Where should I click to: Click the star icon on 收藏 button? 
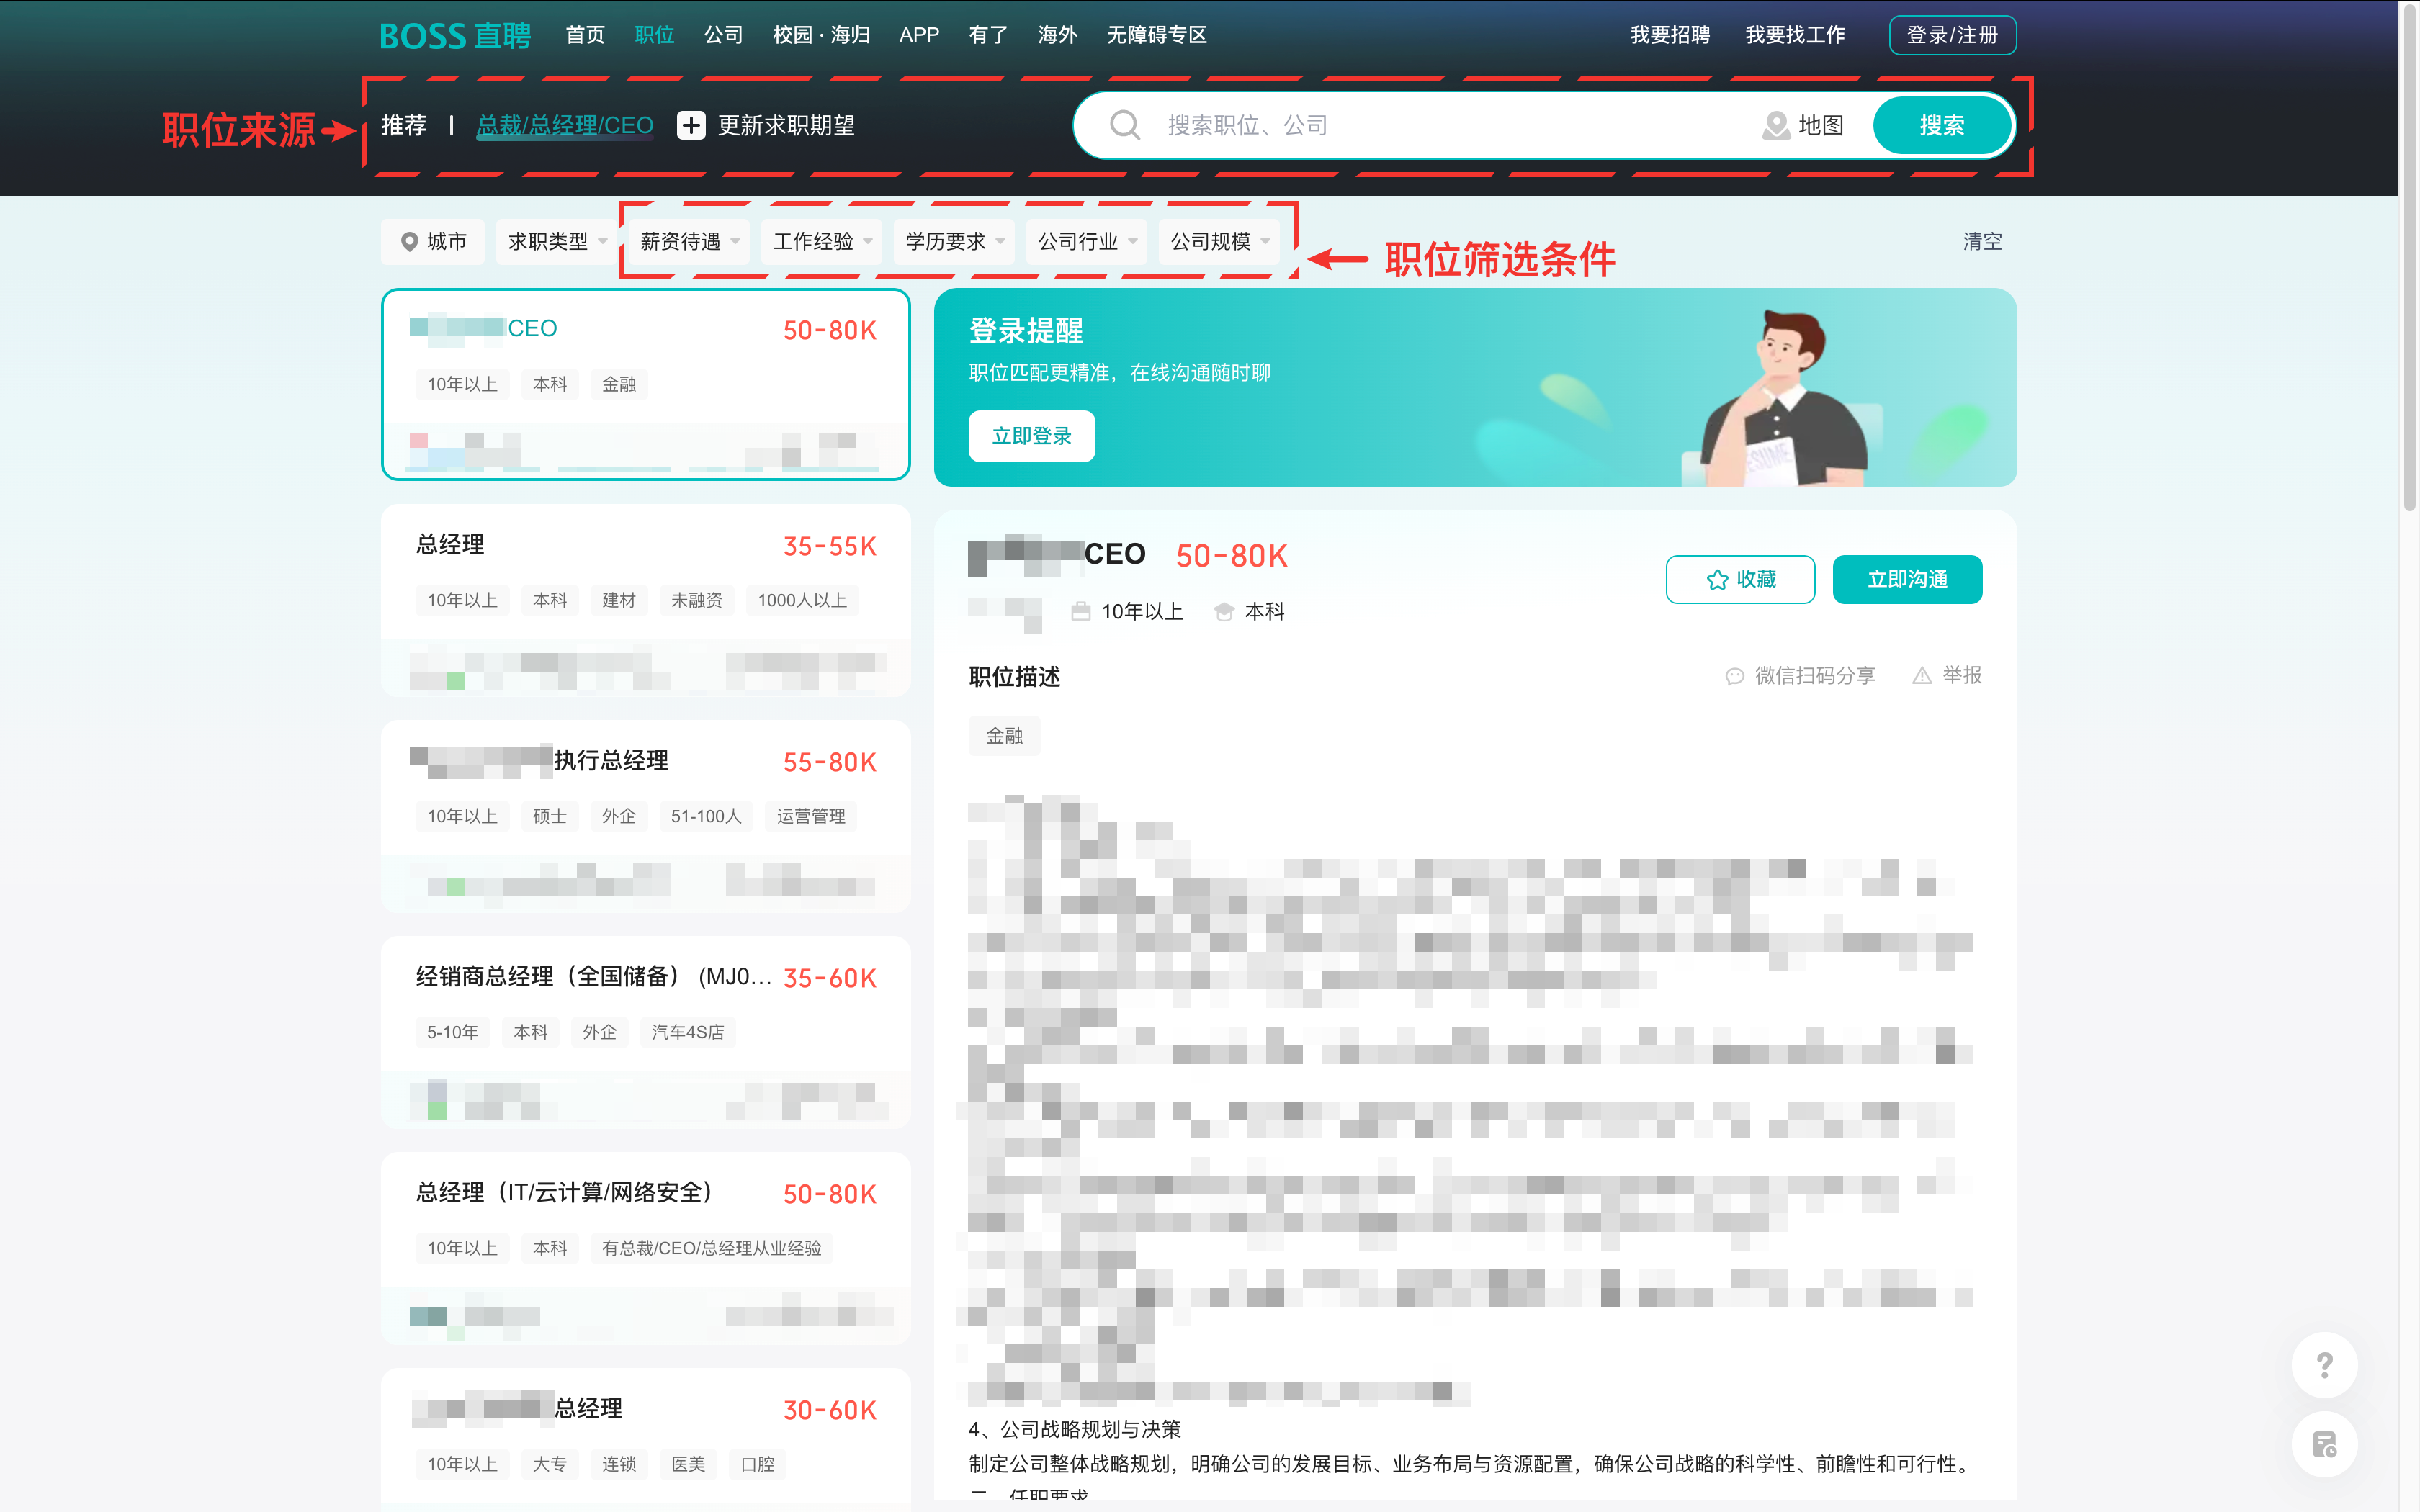(1717, 580)
